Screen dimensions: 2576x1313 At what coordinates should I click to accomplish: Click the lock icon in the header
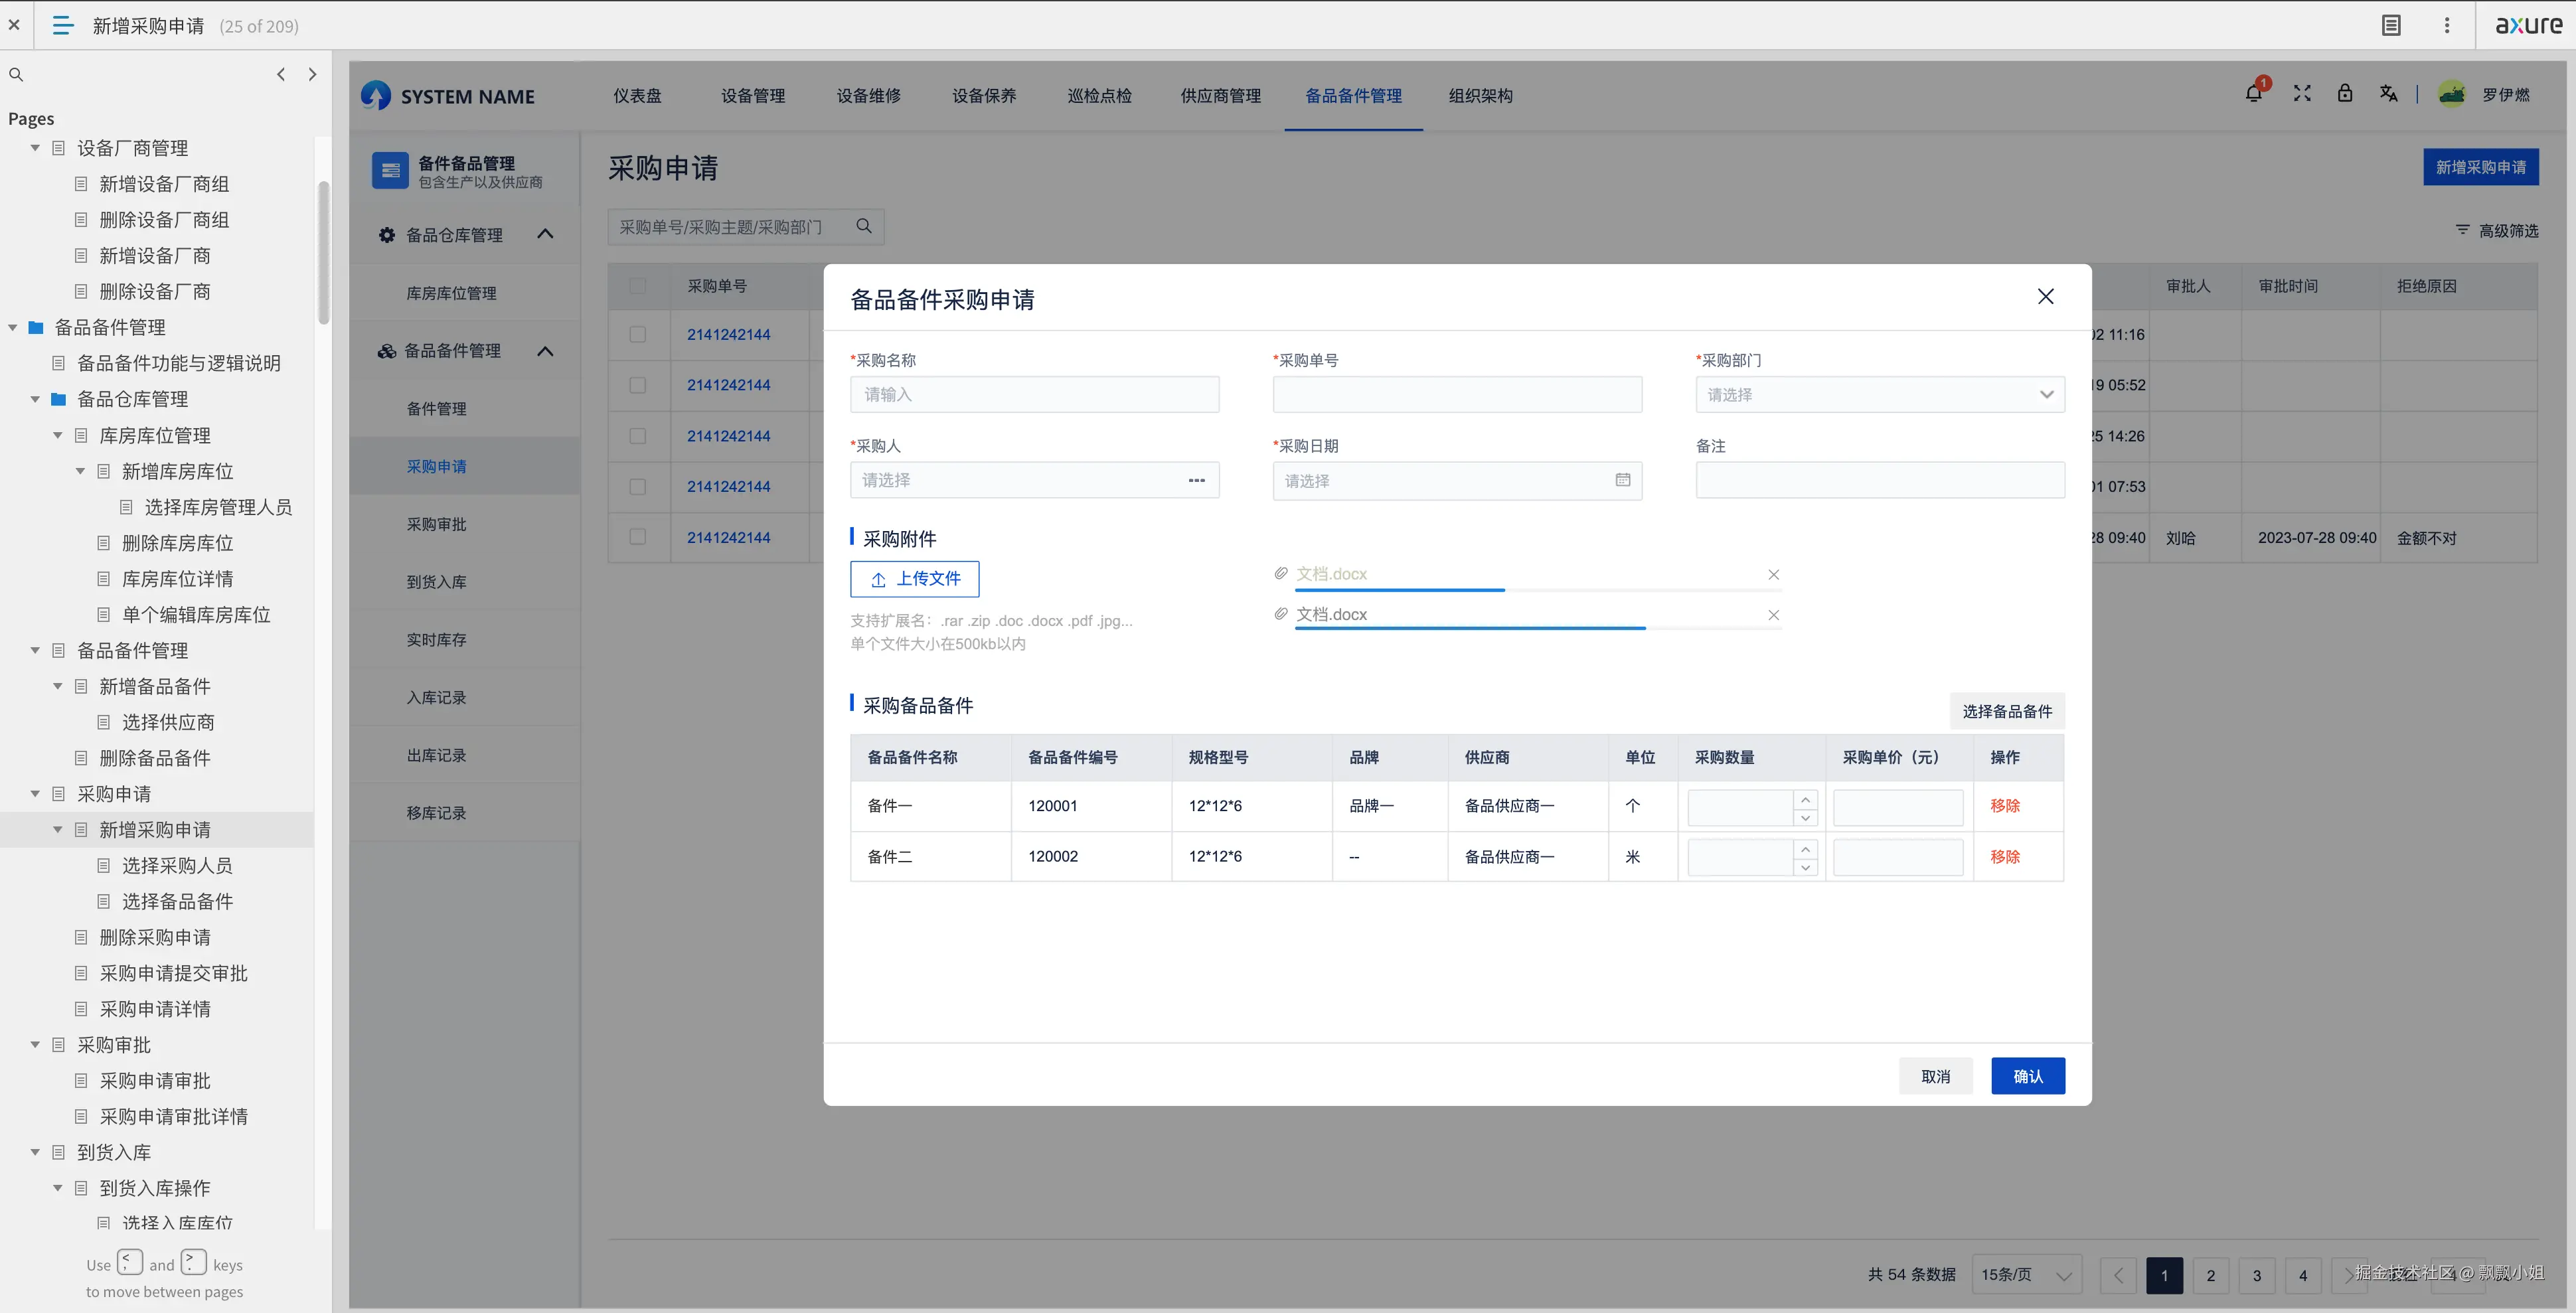2346,93
